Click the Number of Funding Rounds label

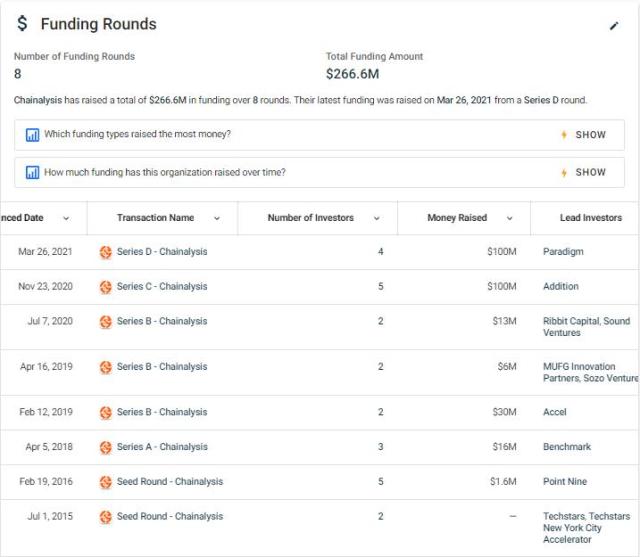(x=74, y=56)
